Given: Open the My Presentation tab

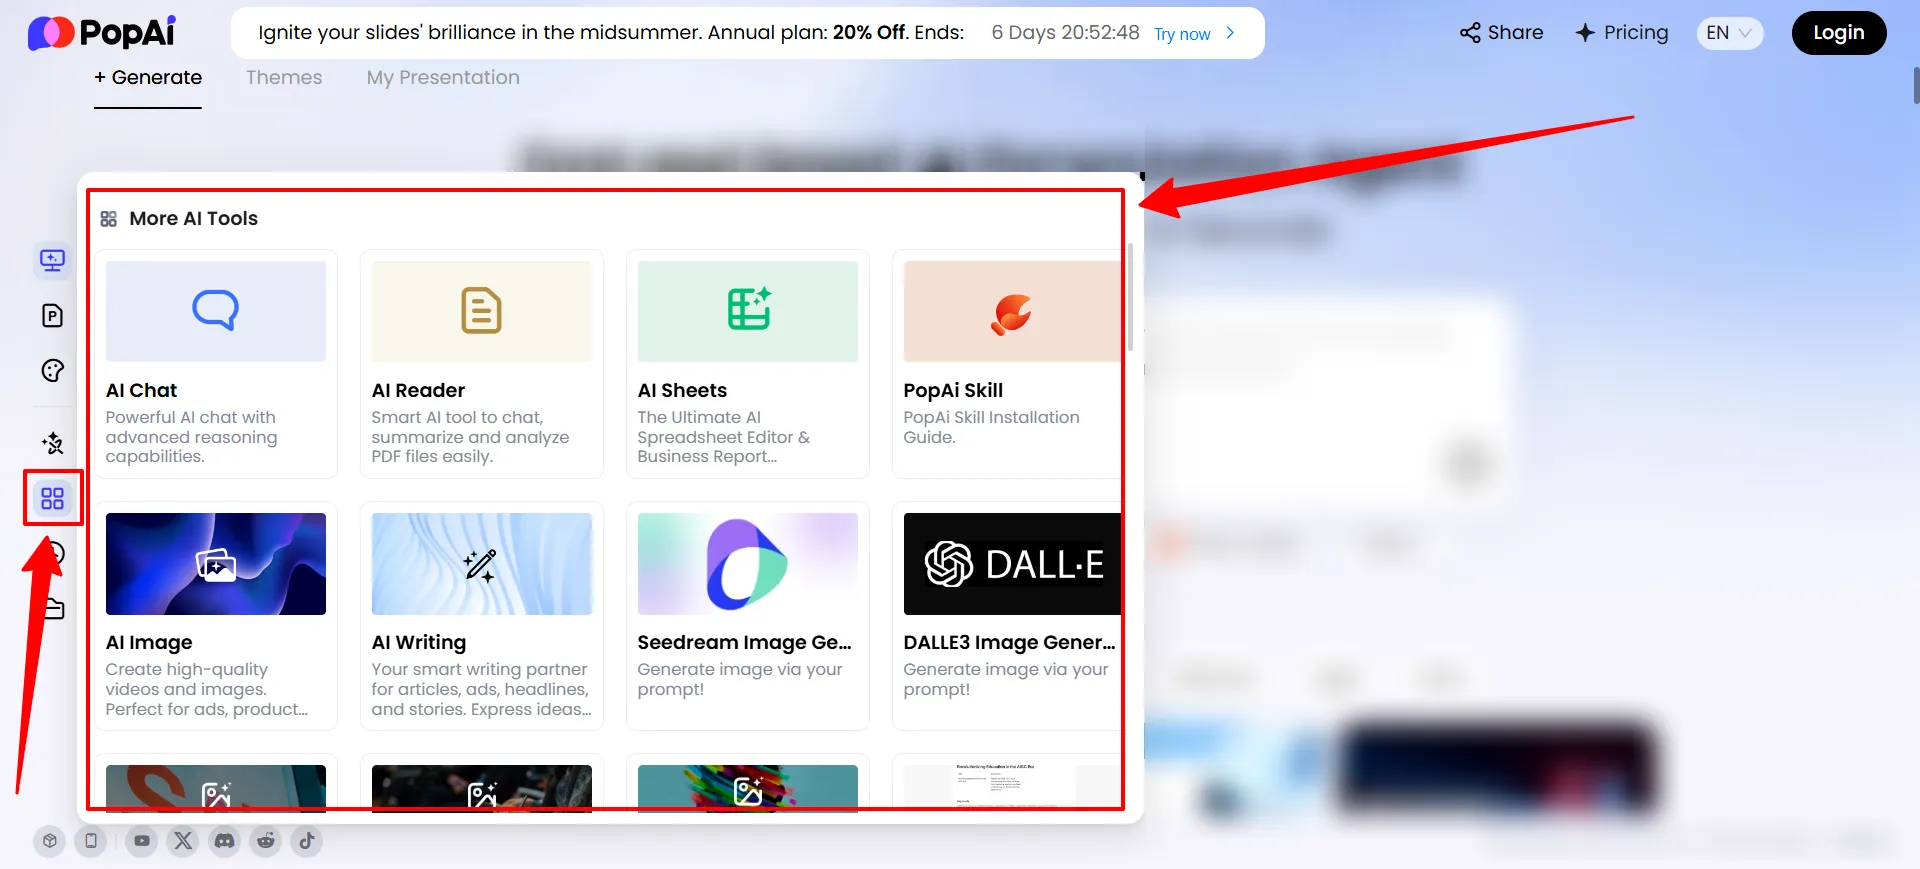Looking at the screenshot, I should pos(443,77).
